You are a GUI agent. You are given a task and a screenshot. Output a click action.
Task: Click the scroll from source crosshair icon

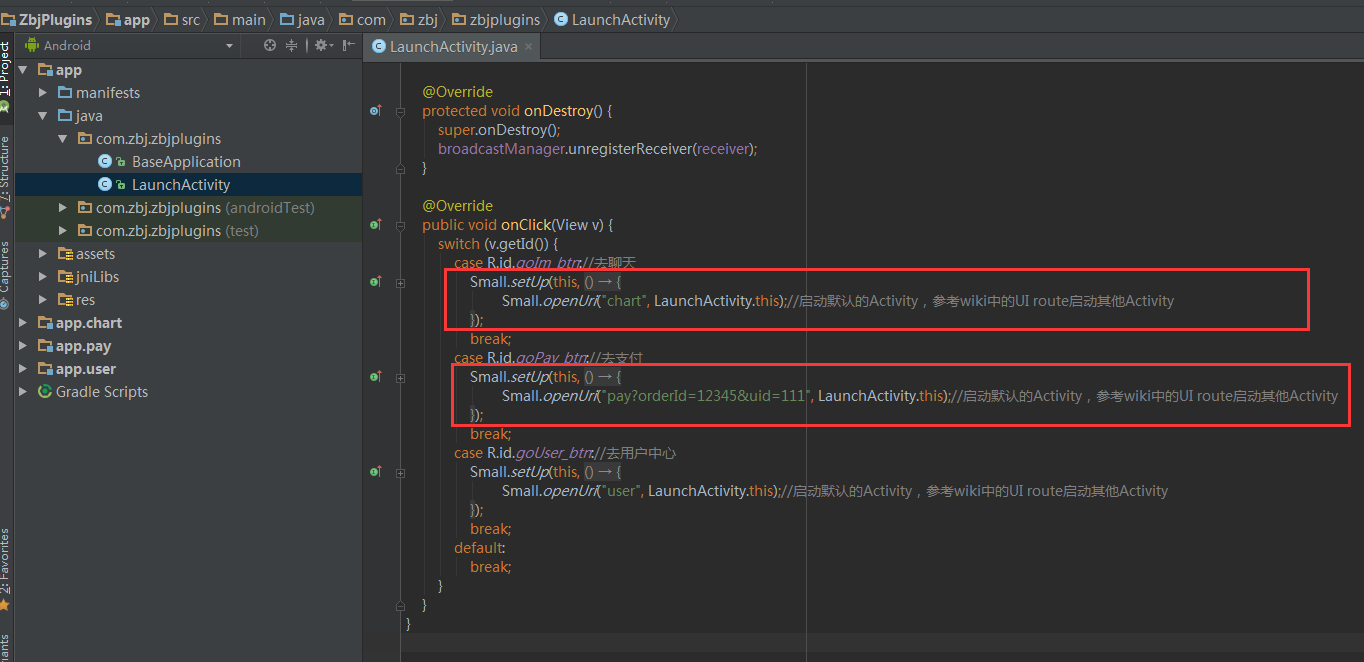point(269,45)
